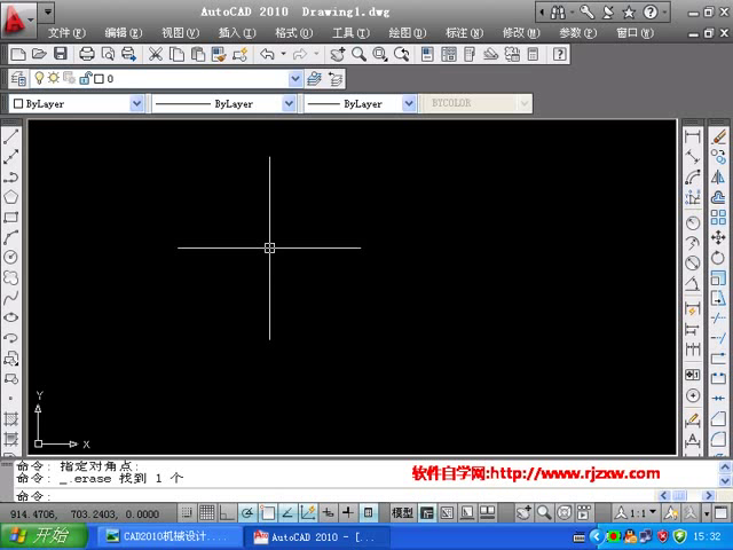The height and width of the screenshot is (550, 733).
Task: Choose the Mirror modify tool
Action: click(719, 177)
